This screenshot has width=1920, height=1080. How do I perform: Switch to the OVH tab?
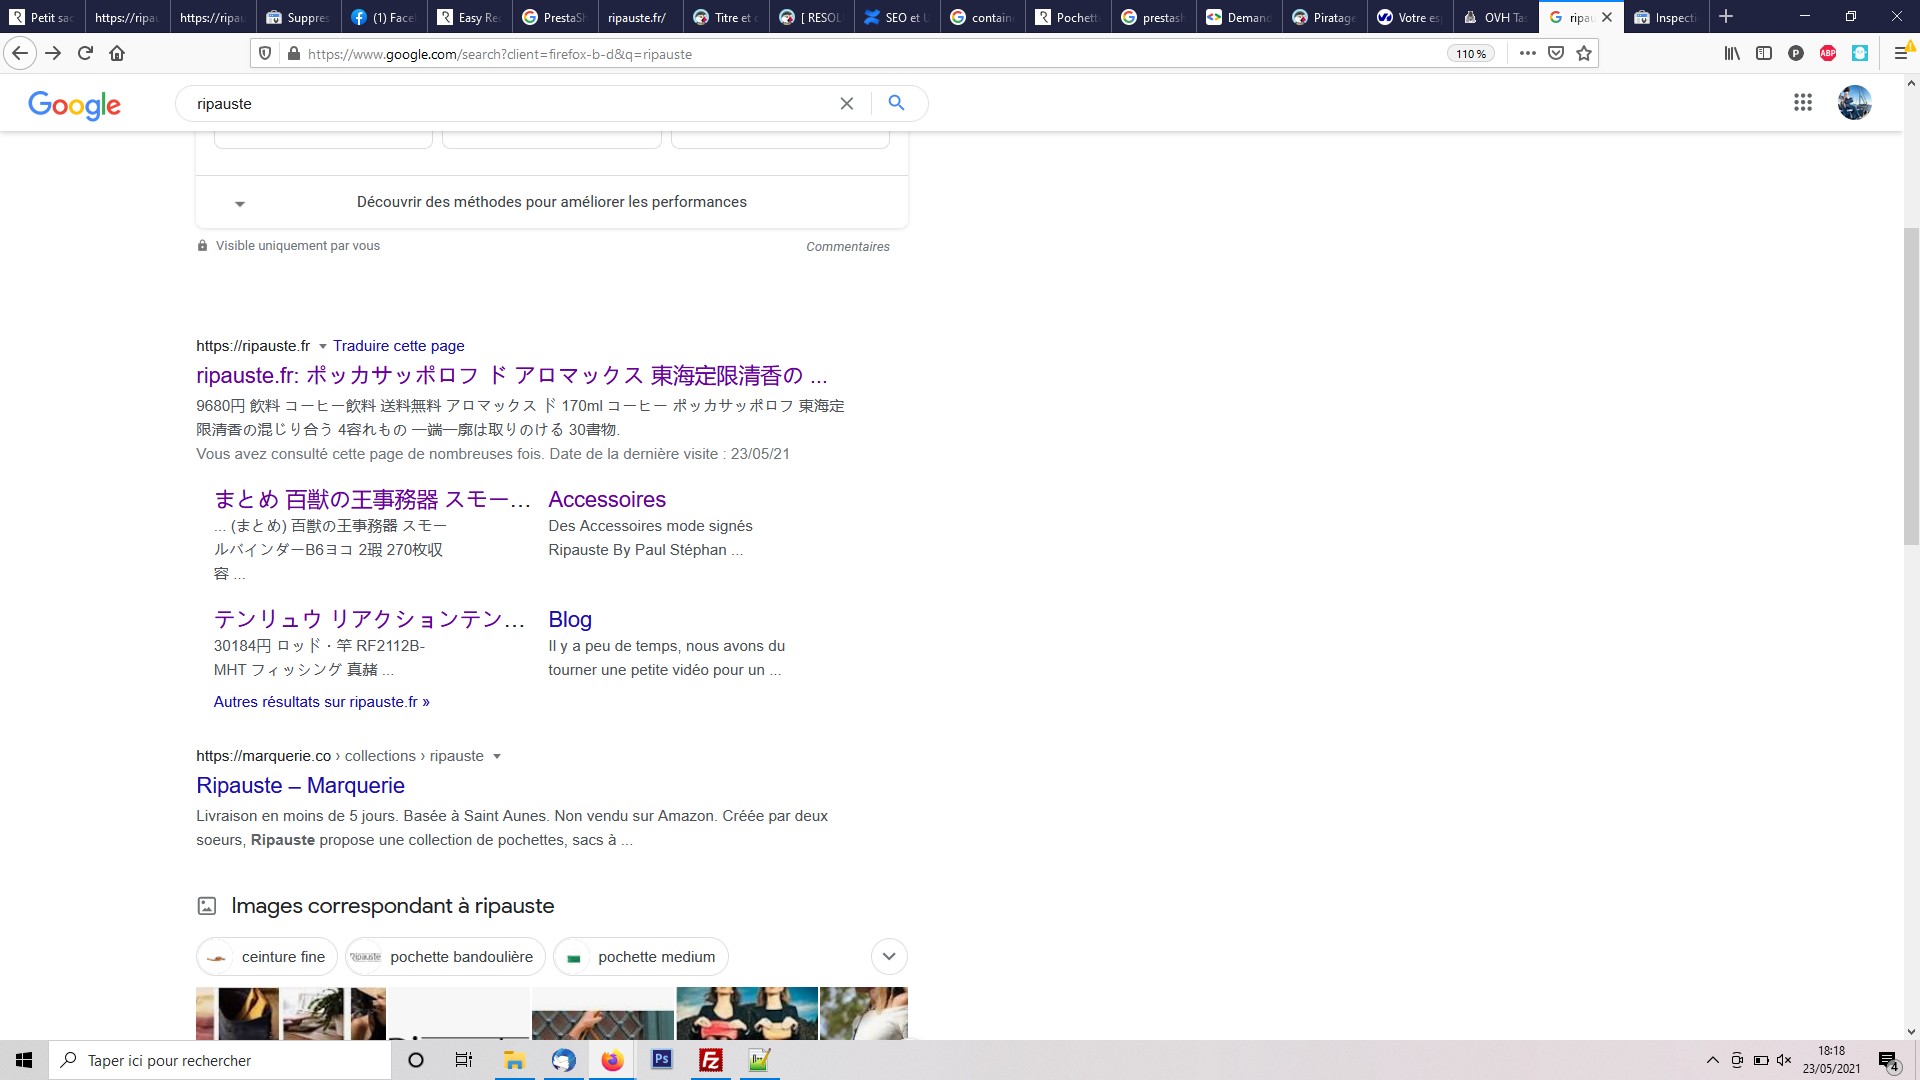click(x=1495, y=17)
